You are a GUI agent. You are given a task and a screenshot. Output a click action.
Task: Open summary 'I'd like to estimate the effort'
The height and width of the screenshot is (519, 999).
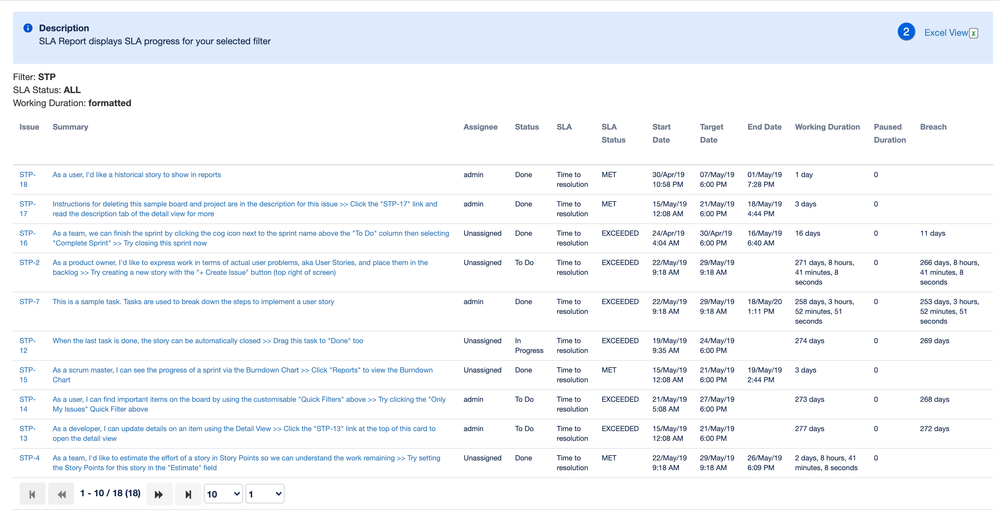tap(246, 463)
